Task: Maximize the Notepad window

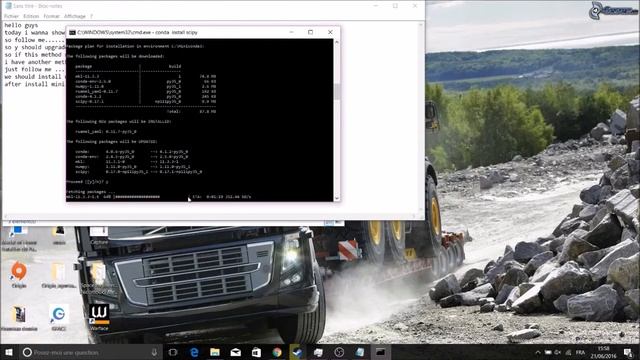Action: click(x=395, y=6)
